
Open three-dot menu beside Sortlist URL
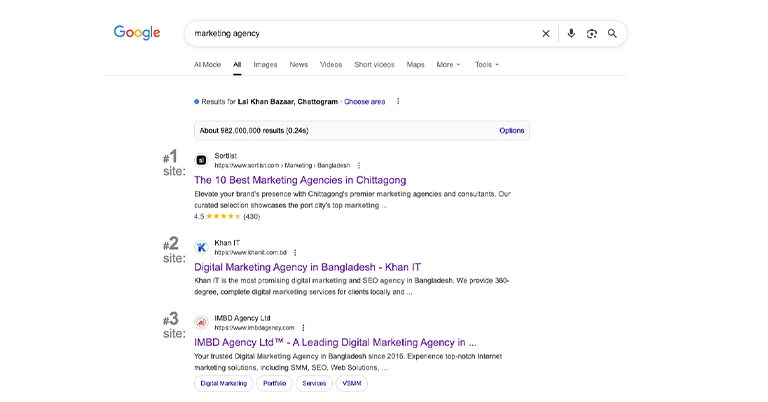pos(359,166)
